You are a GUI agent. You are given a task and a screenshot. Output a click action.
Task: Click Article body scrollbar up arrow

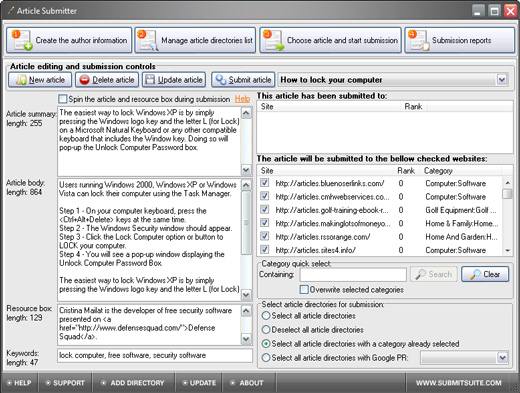(246, 185)
